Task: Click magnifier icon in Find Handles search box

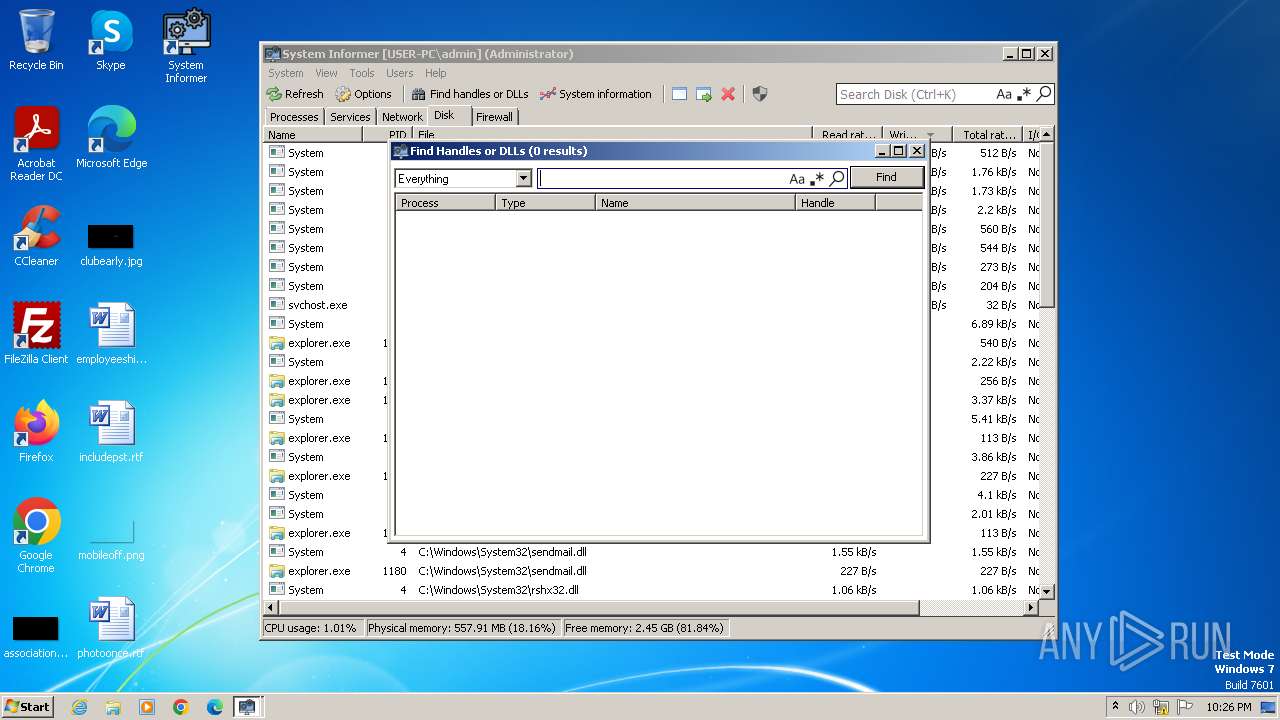Action: tap(837, 179)
